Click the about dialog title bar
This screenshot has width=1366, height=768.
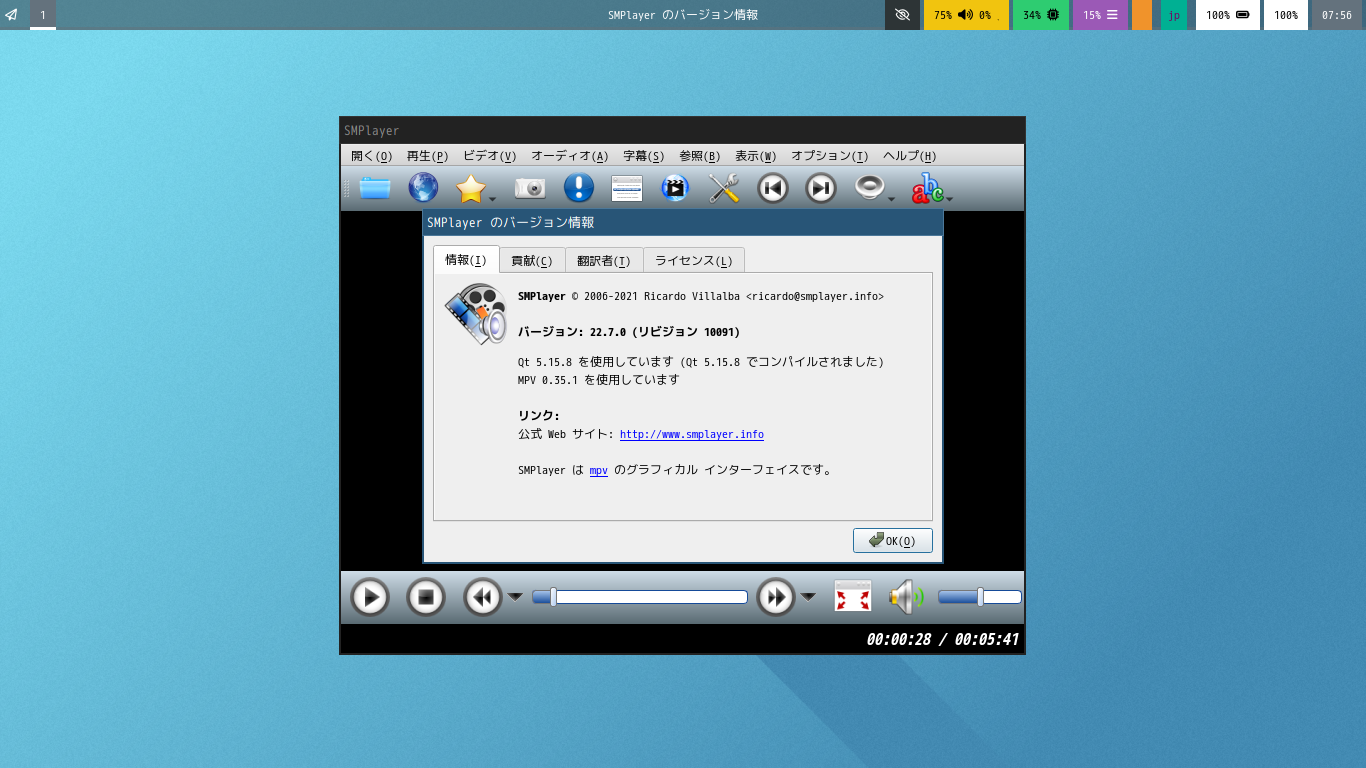(x=683, y=222)
